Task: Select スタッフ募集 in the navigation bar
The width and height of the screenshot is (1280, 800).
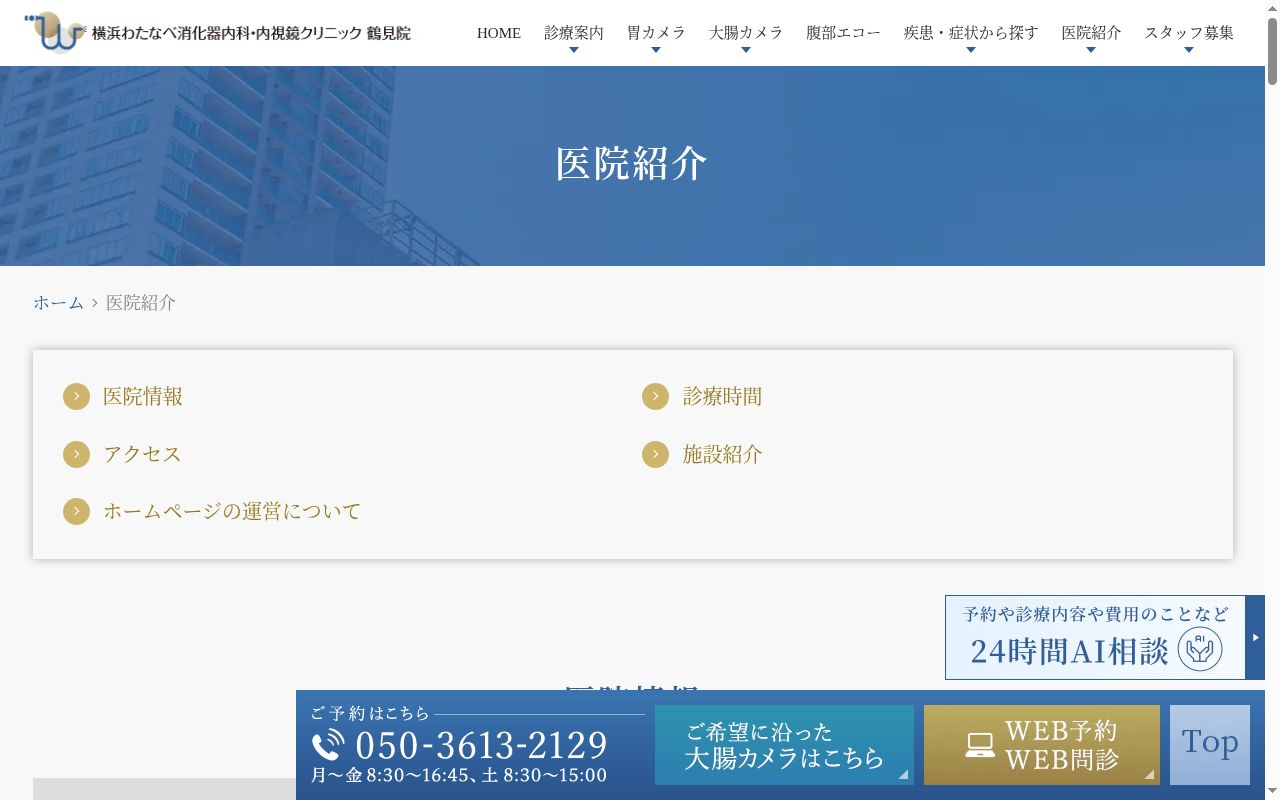Action: tap(1189, 33)
